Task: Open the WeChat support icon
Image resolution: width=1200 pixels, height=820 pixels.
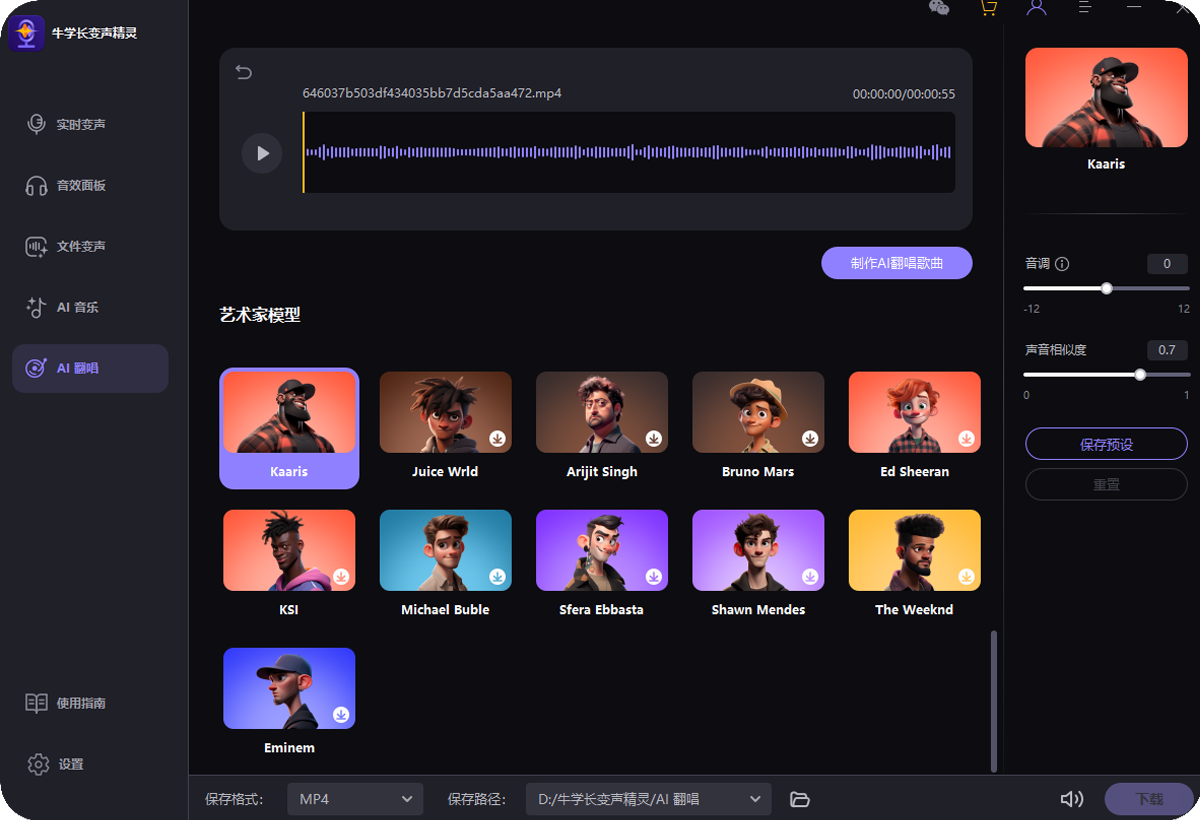Action: [939, 8]
